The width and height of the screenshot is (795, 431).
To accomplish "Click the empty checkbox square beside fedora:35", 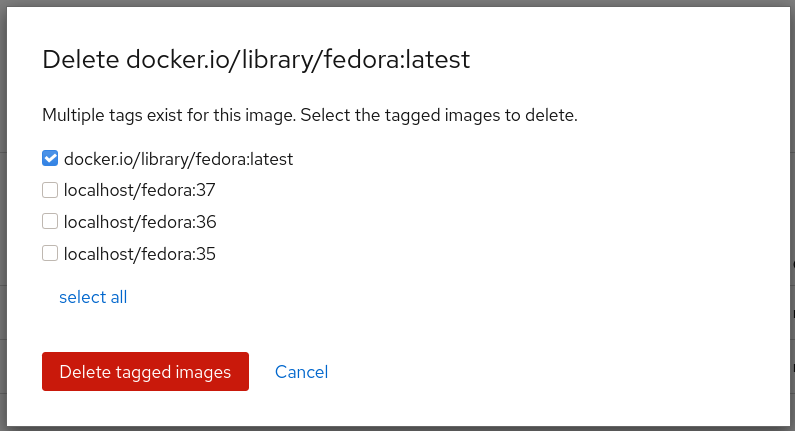I will point(50,253).
